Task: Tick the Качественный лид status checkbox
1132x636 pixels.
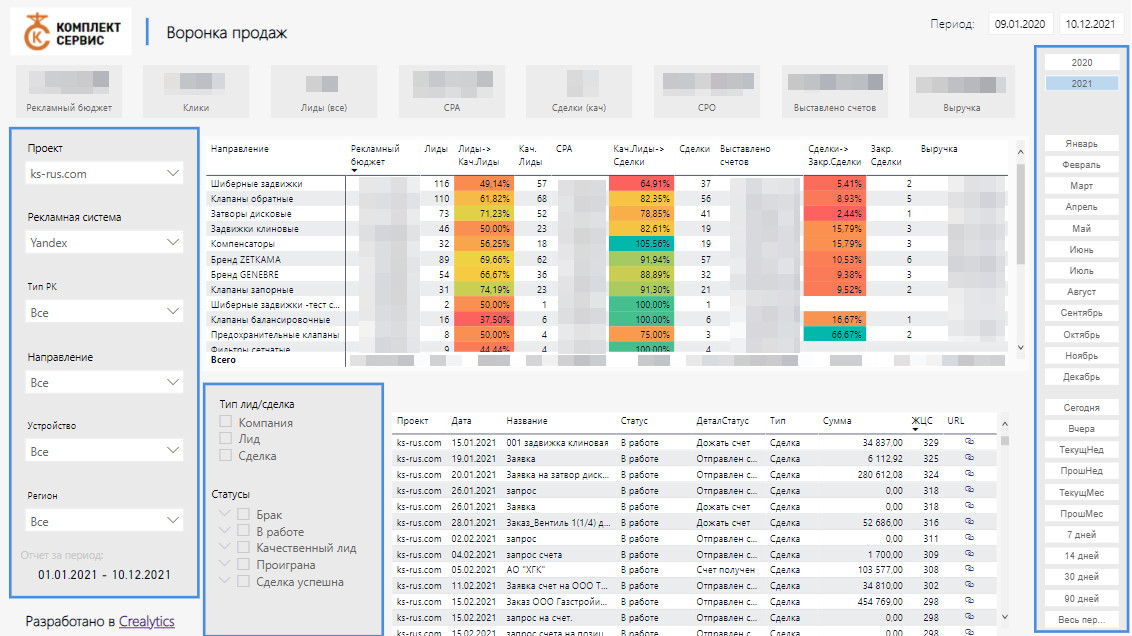Action: coord(243,548)
